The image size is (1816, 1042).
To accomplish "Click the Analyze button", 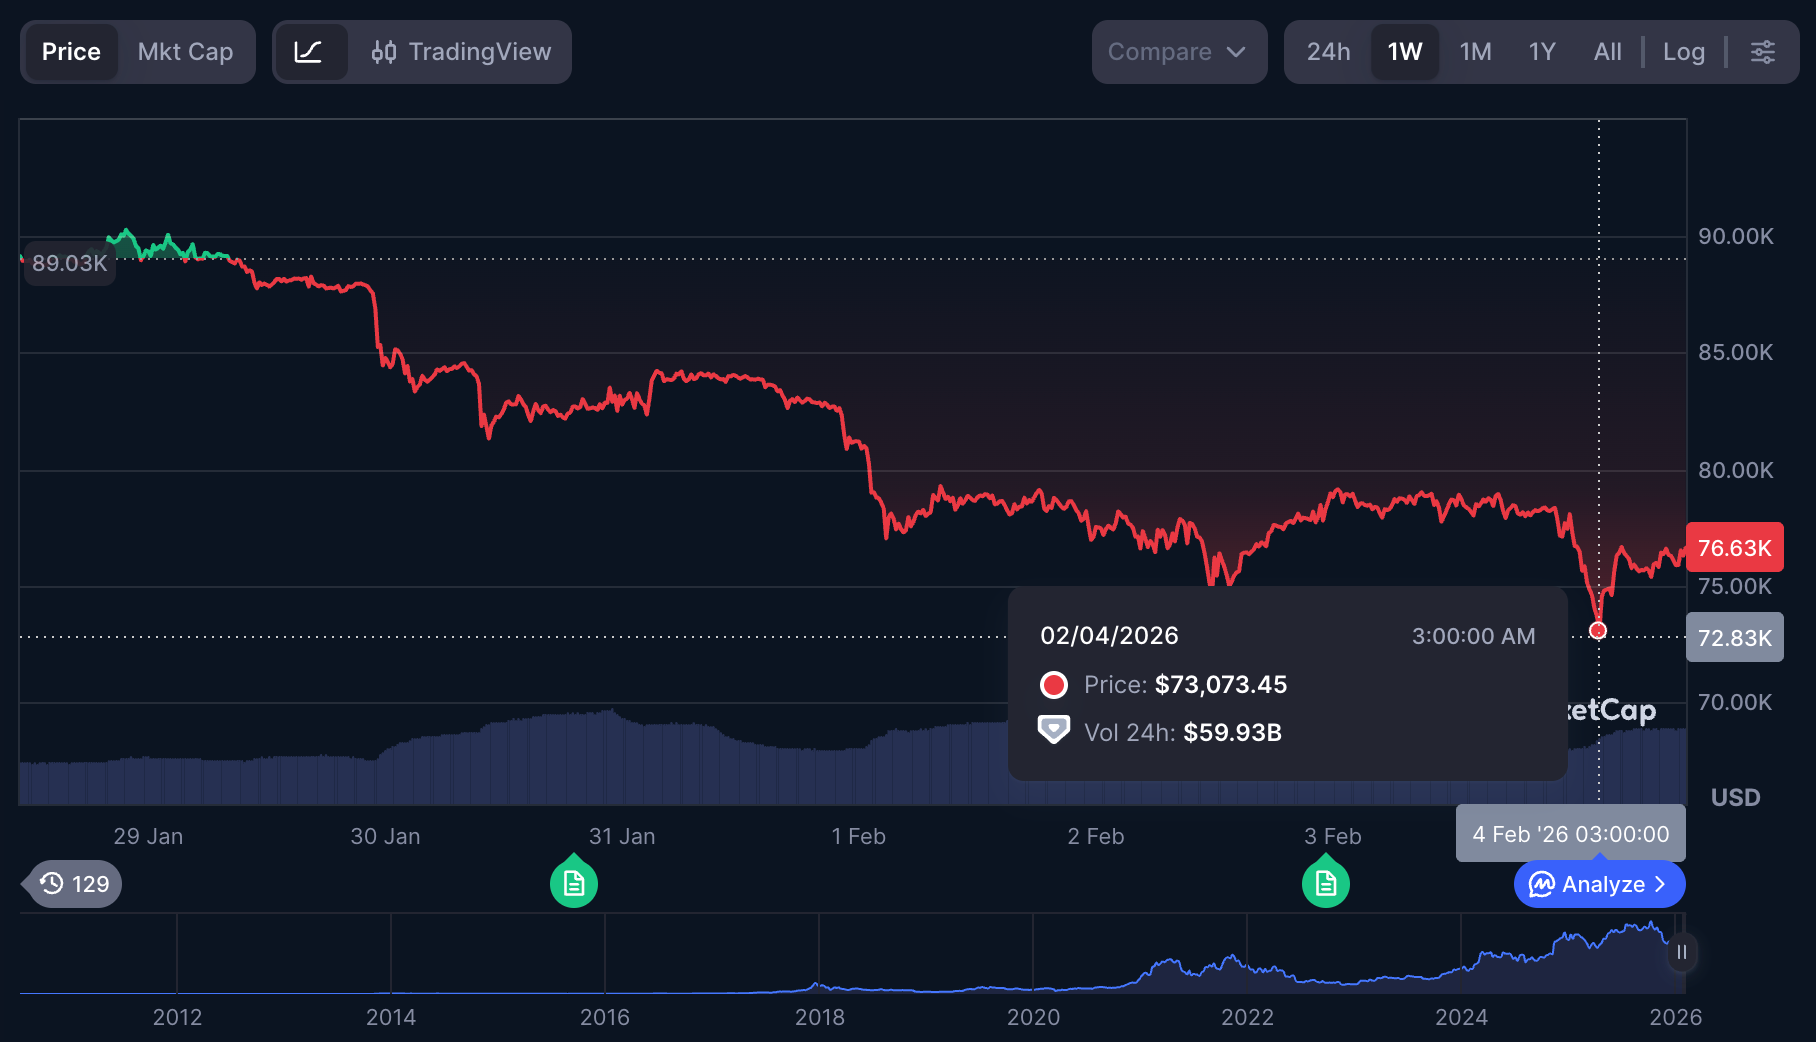I will (x=1599, y=884).
